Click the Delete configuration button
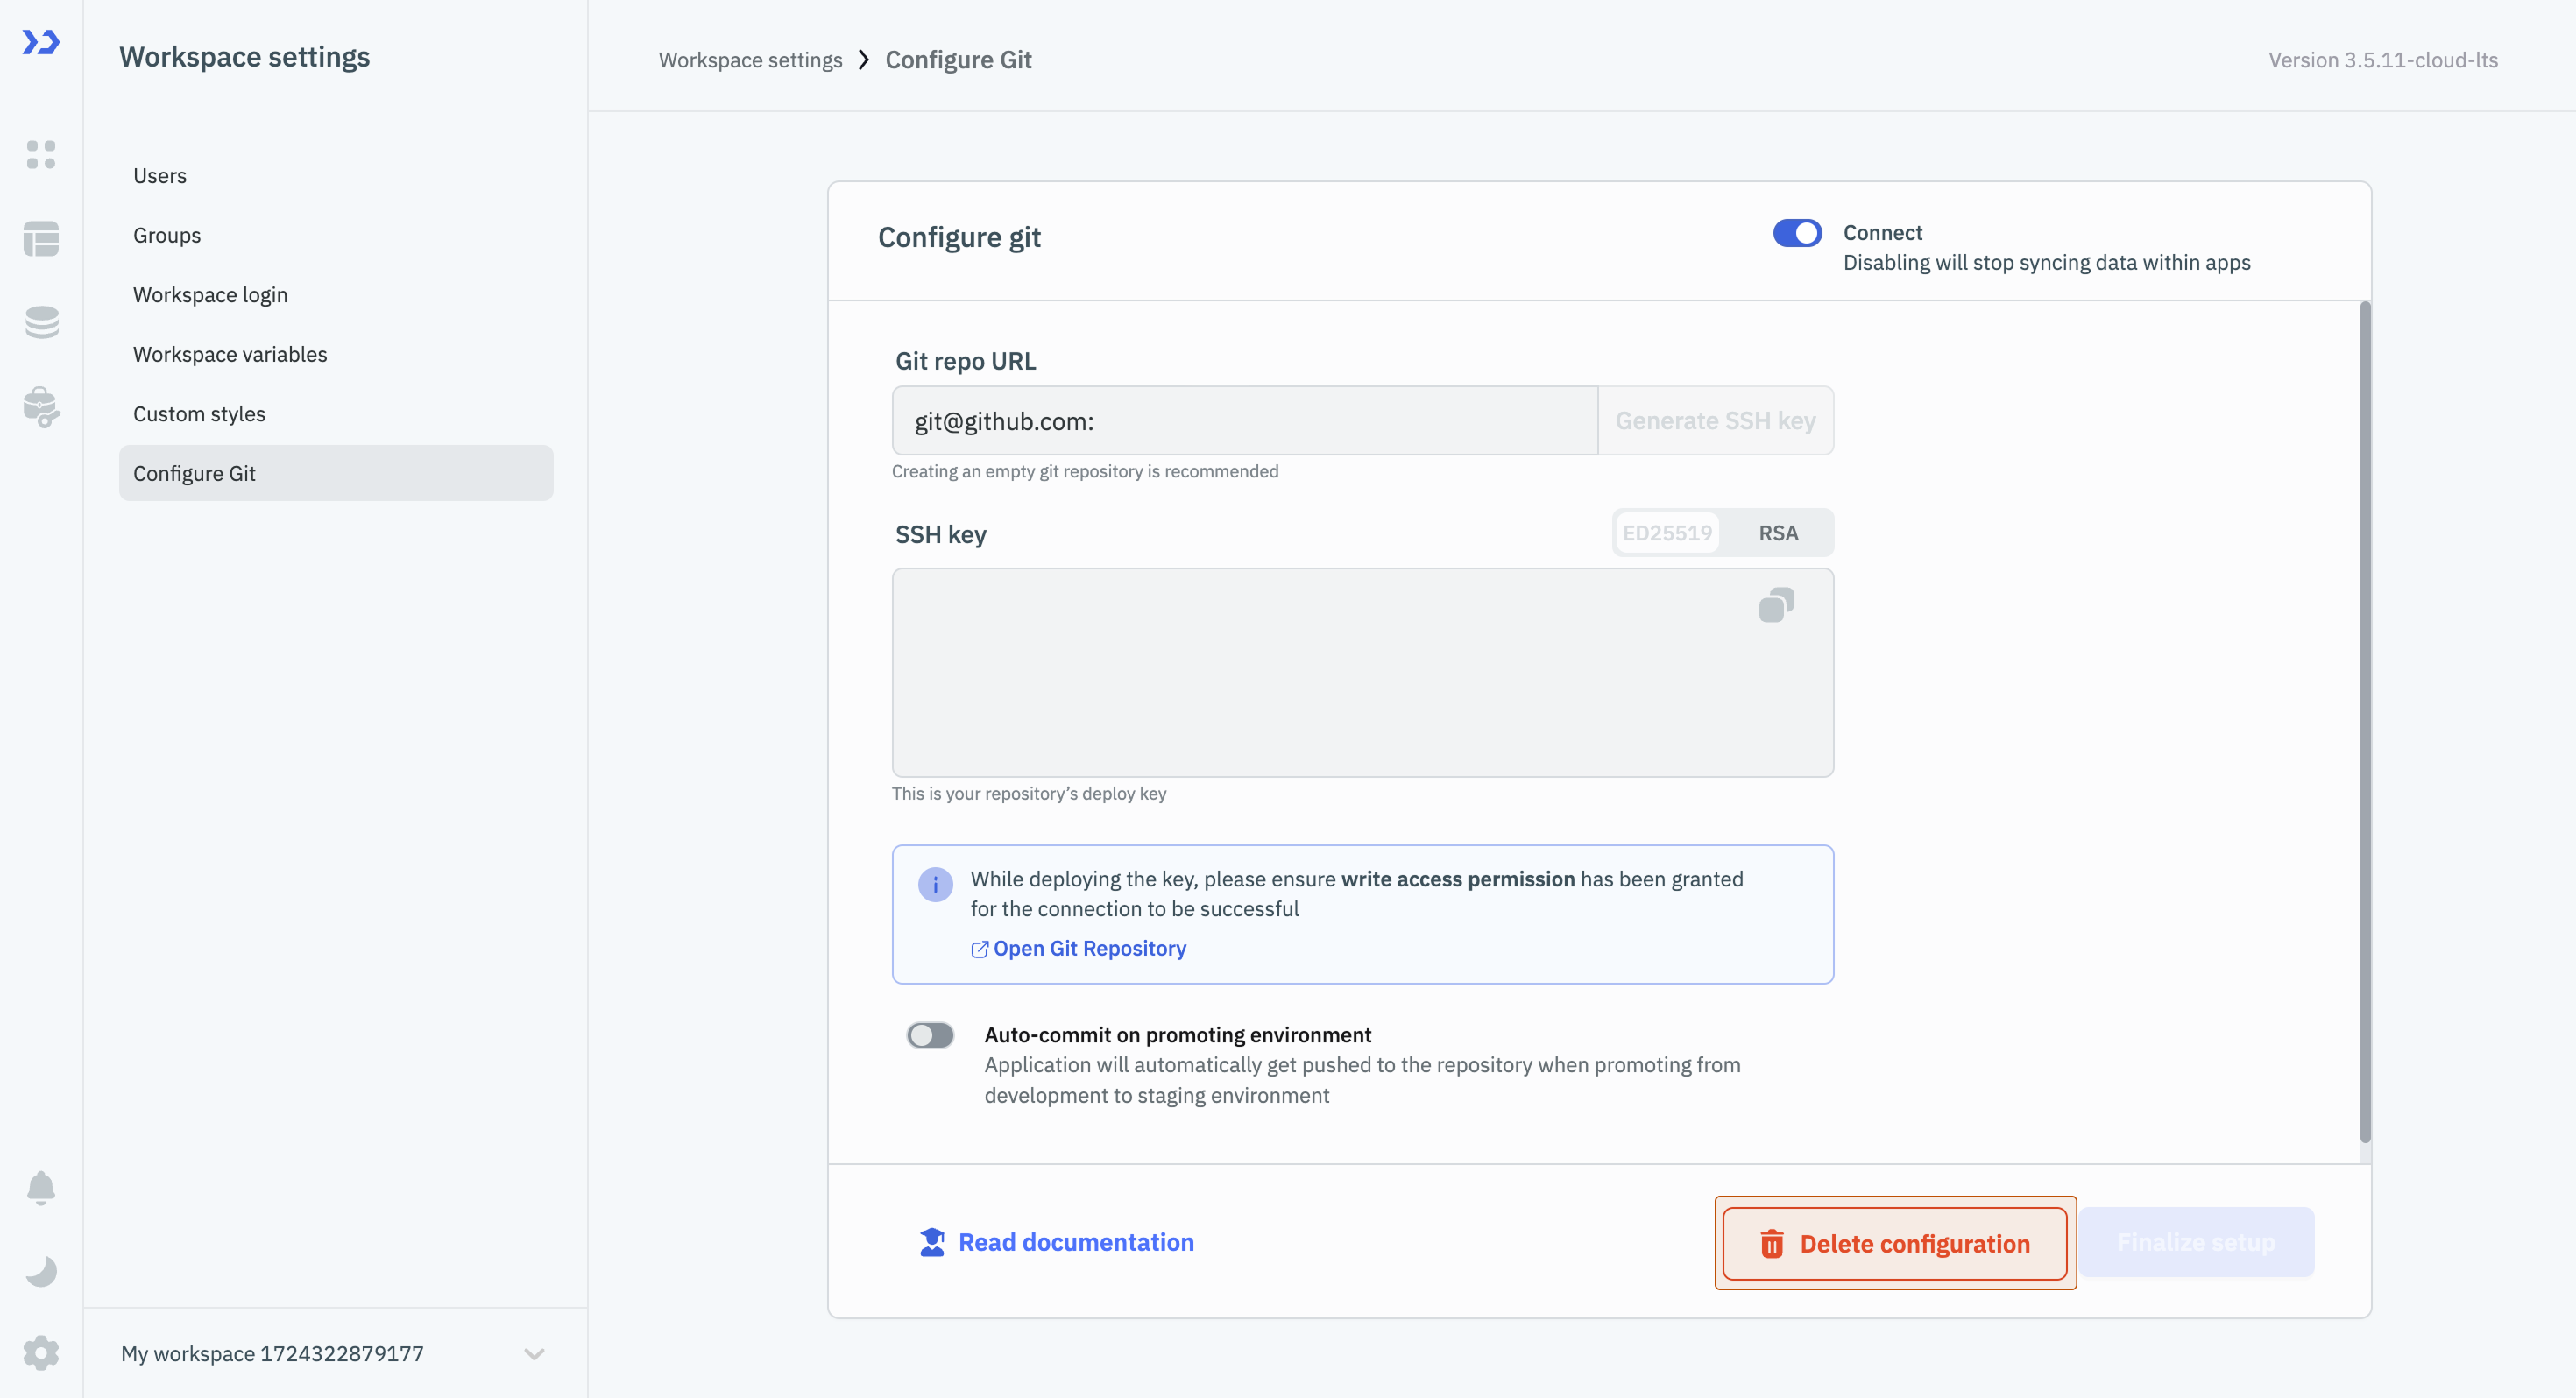 click(x=1895, y=1243)
